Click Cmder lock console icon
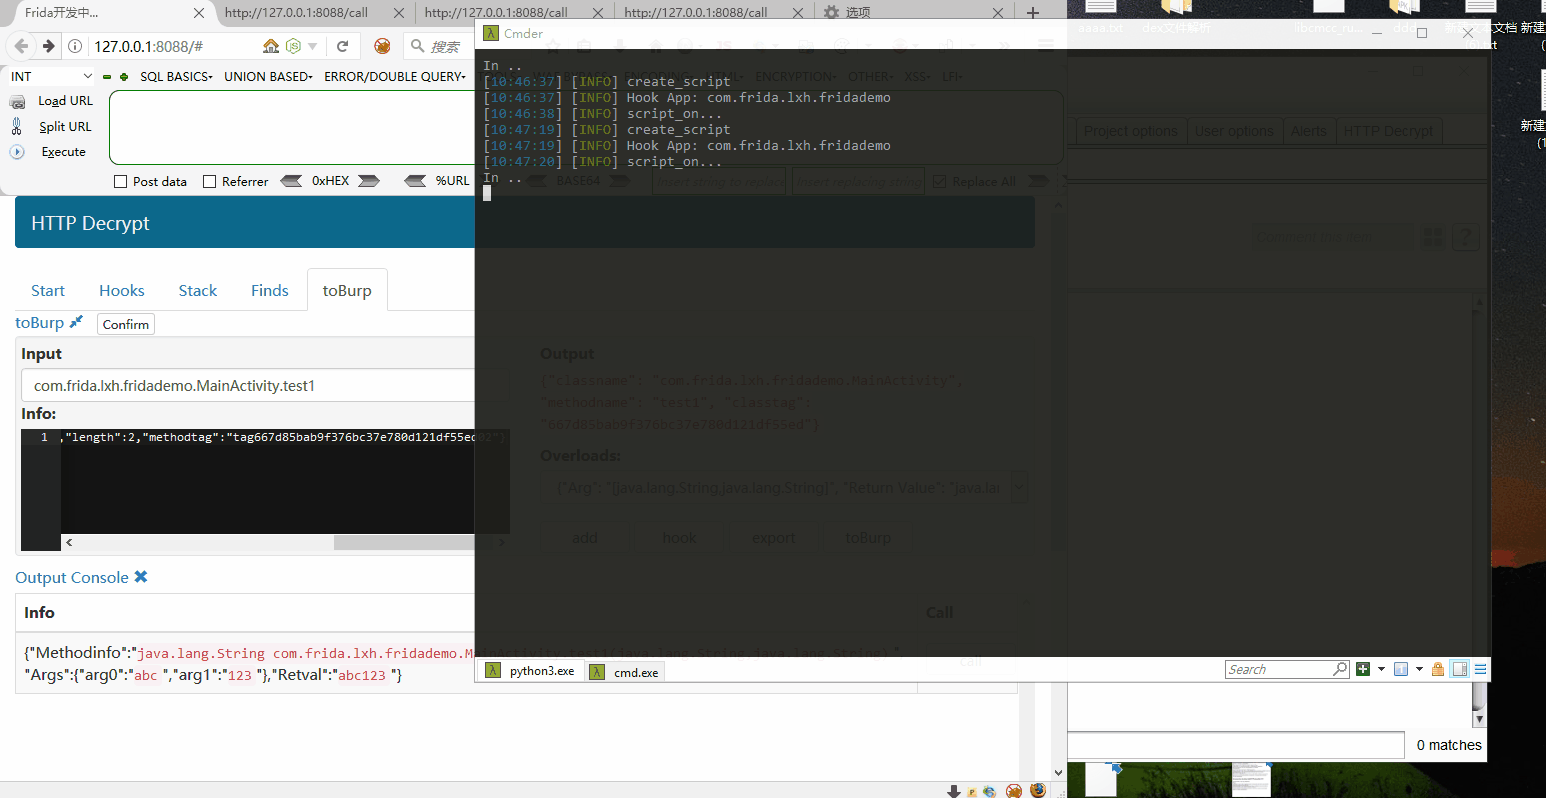1546x798 pixels. [x=1438, y=669]
